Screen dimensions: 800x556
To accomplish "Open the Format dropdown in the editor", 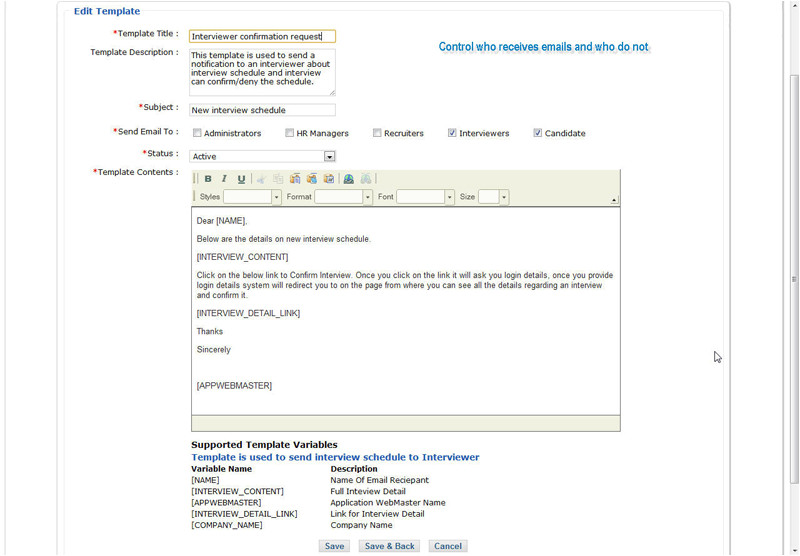I will coord(367,197).
